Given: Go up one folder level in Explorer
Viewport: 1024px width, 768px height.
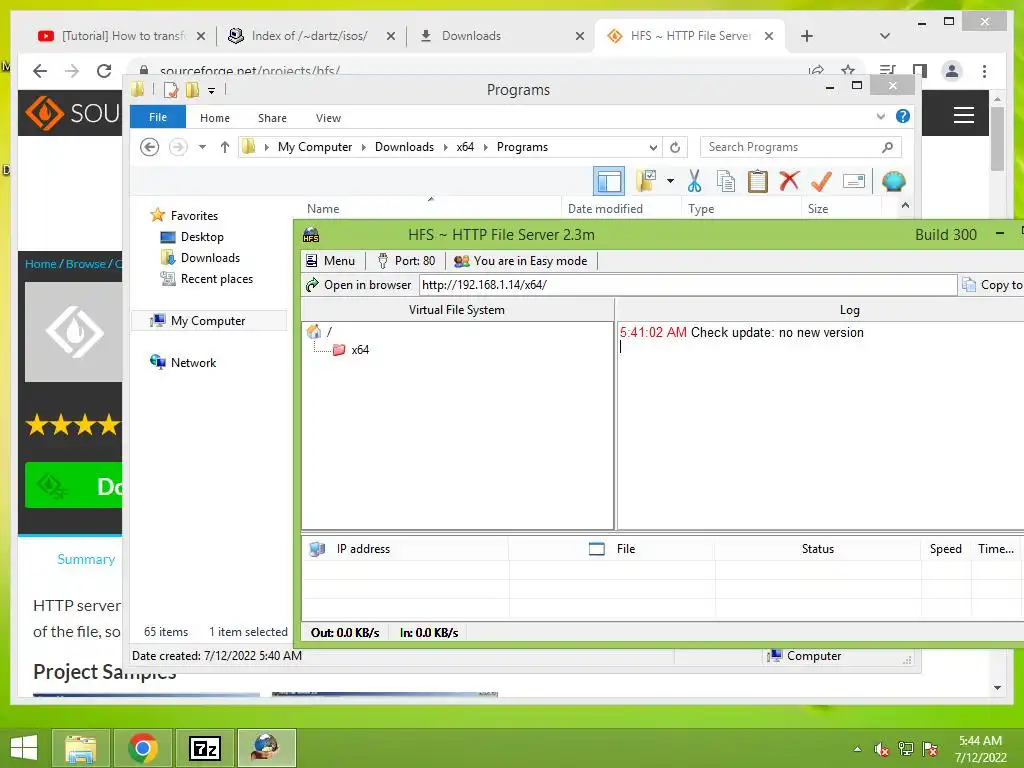Looking at the screenshot, I should pyautogui.click(x=225, y=147).
